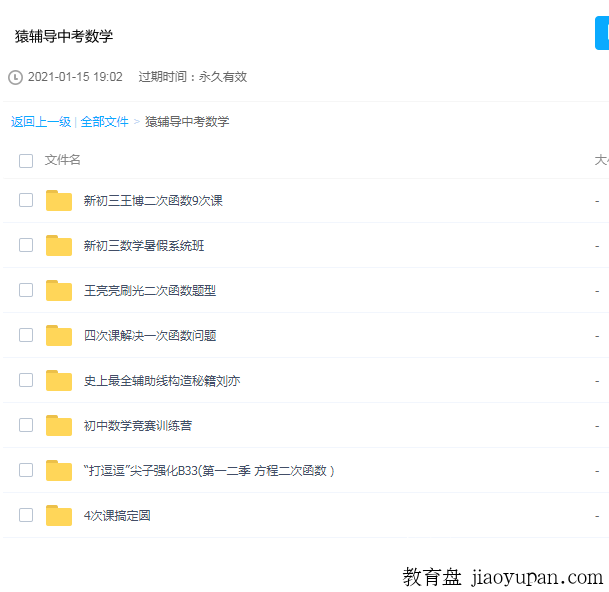Check the box for 4次课搞定圆
Screen dimensions: 609x592
(x=26, y=515)
